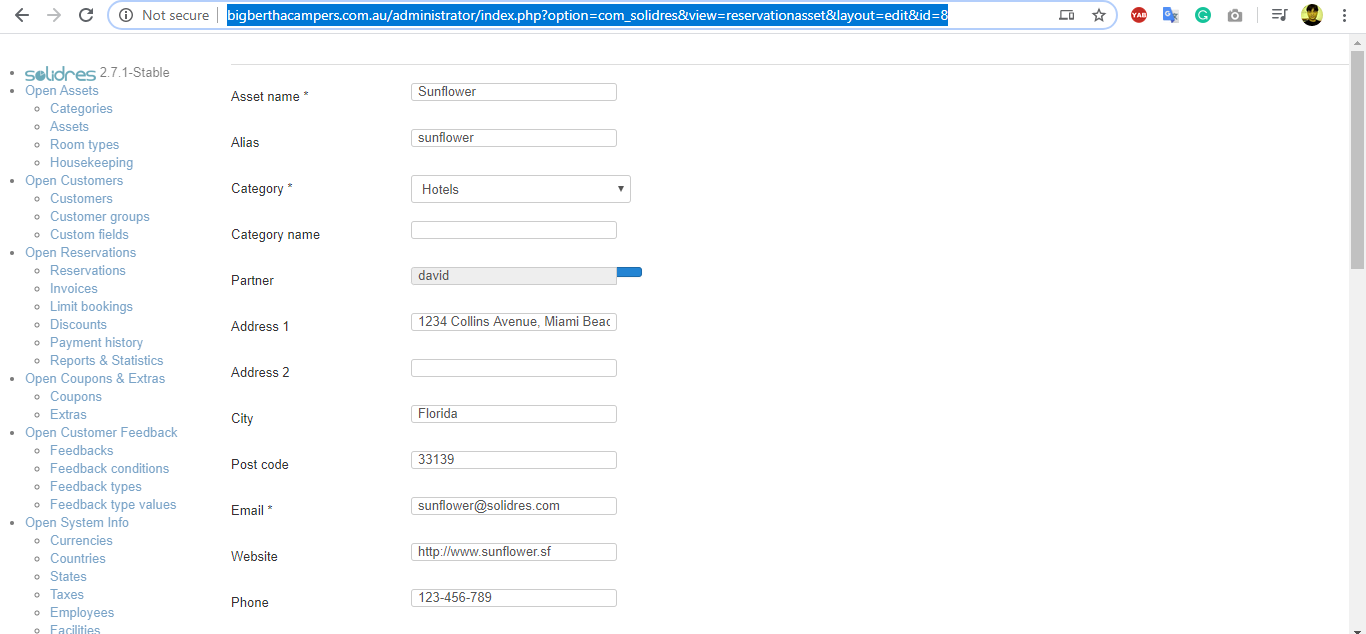Go back to the previous page
The height and width of the screenshot is (634, 1366).
click(x=22, y=15)
